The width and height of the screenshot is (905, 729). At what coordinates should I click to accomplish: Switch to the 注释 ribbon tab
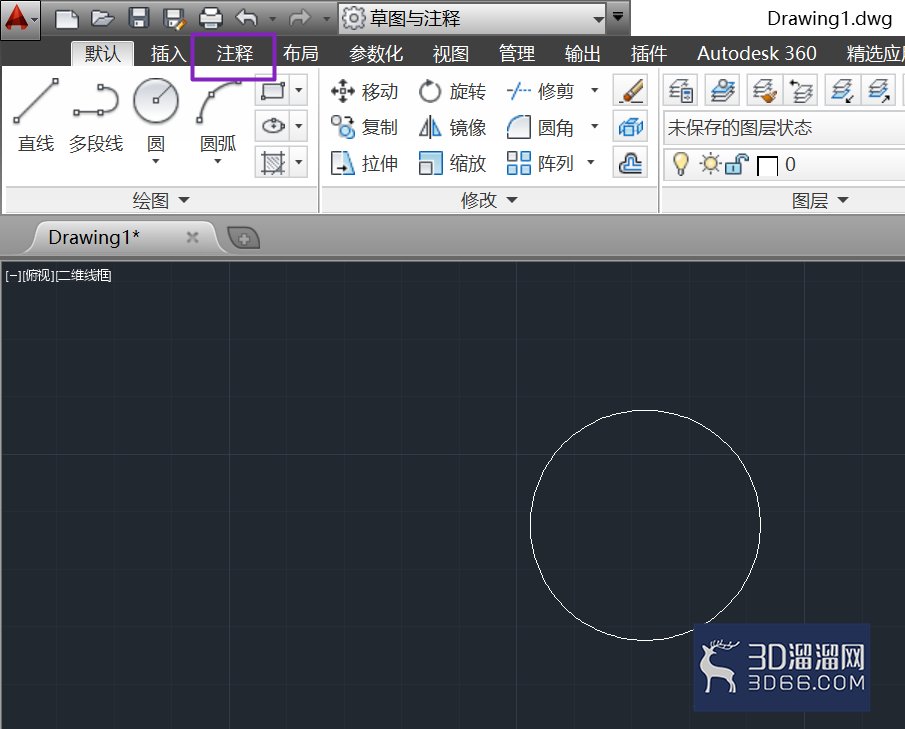(234, 54)
